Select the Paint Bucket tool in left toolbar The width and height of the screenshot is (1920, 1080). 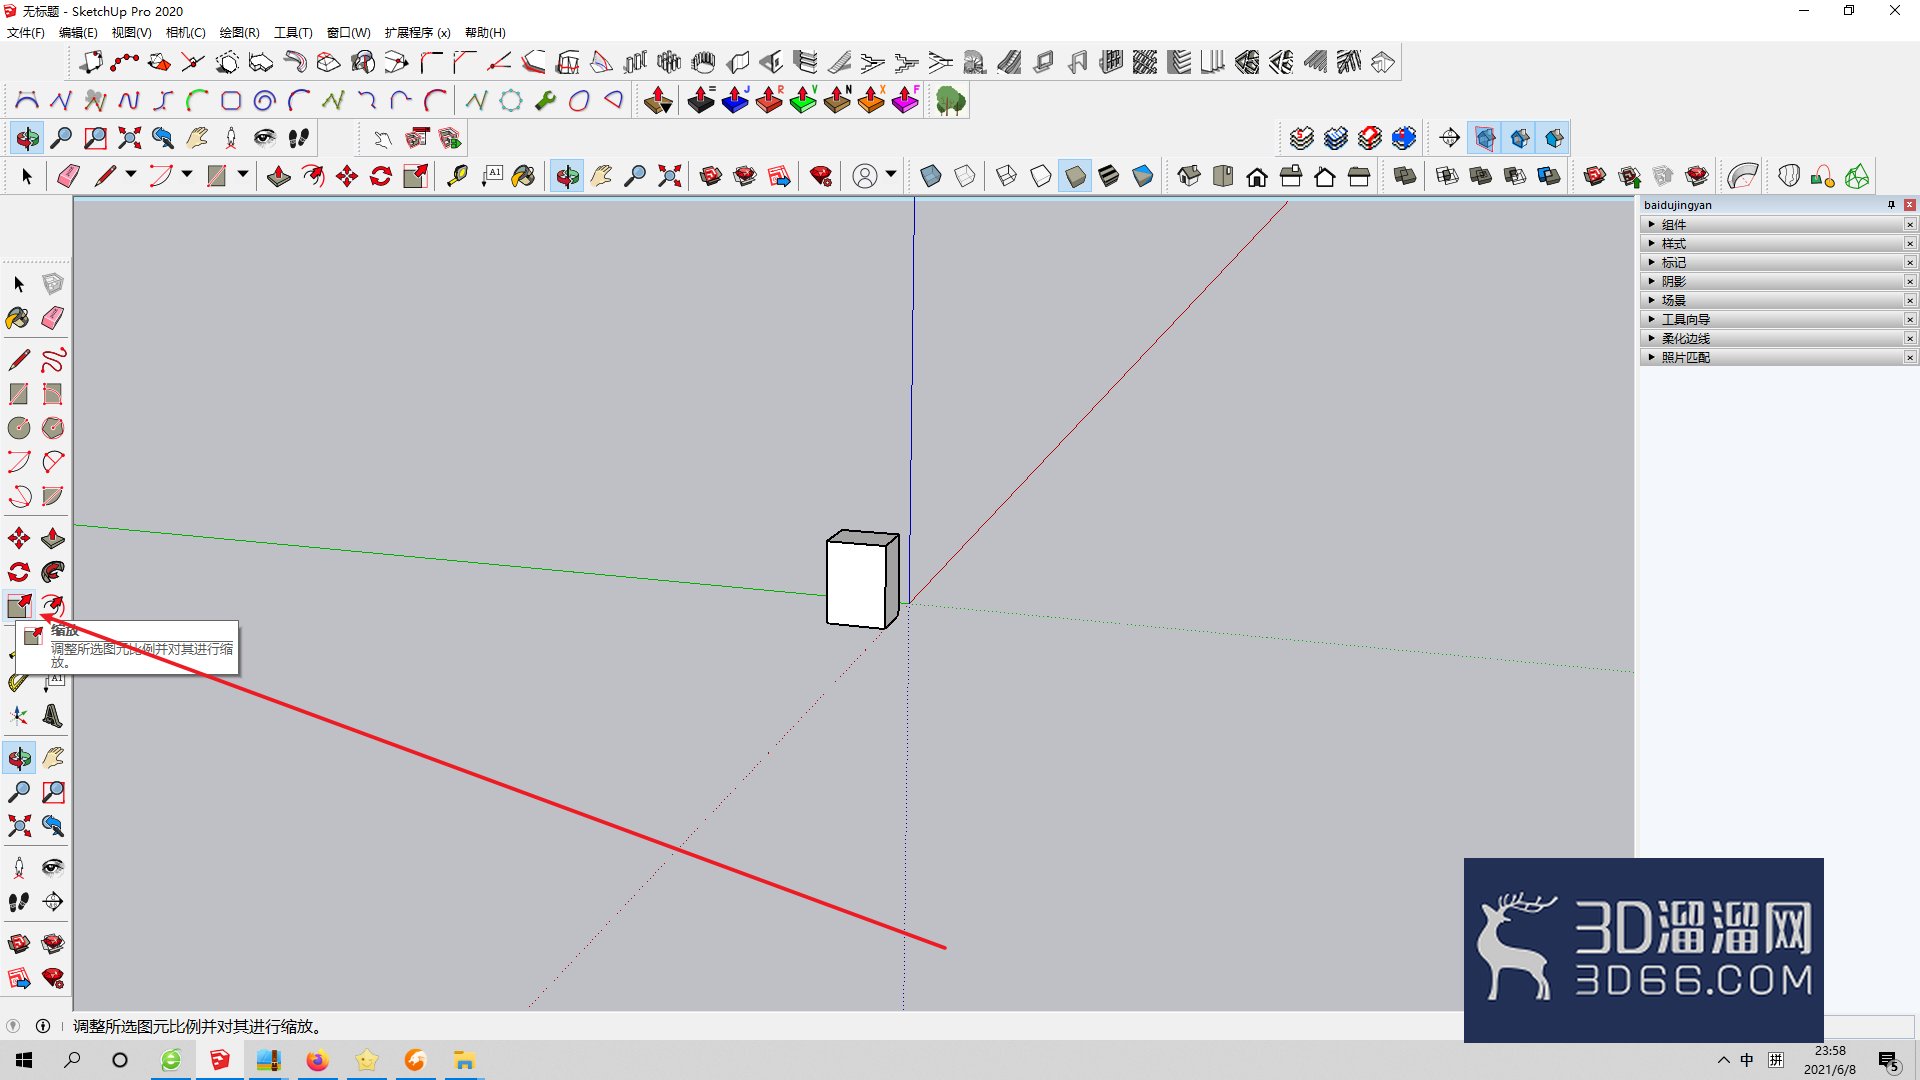18,318
